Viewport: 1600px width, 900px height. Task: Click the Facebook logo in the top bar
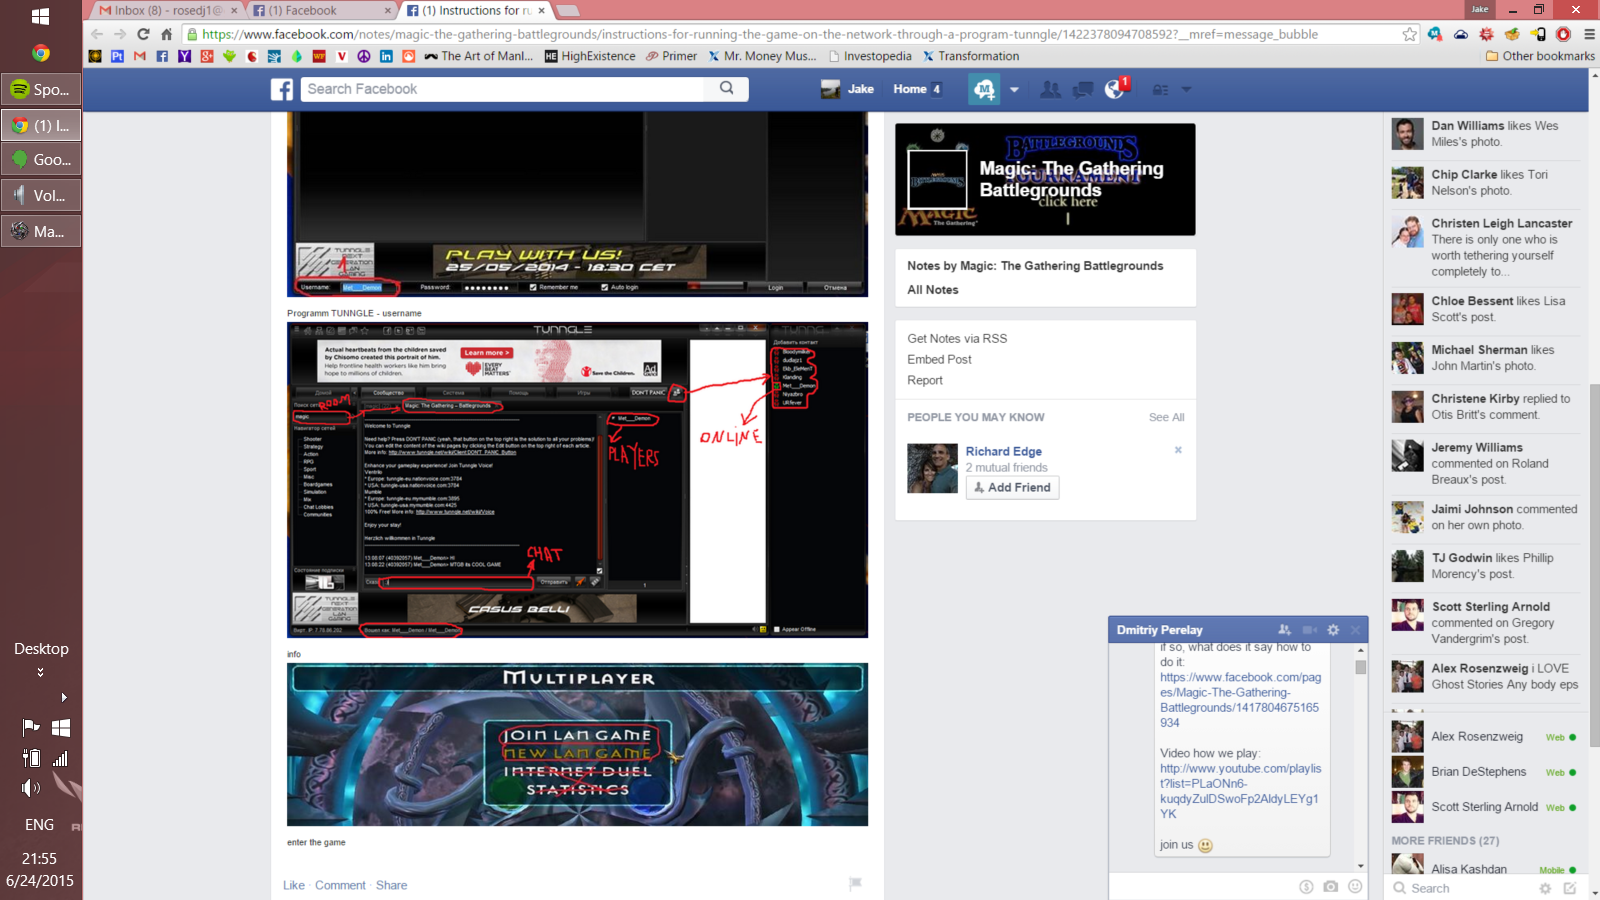pos(282,90)
